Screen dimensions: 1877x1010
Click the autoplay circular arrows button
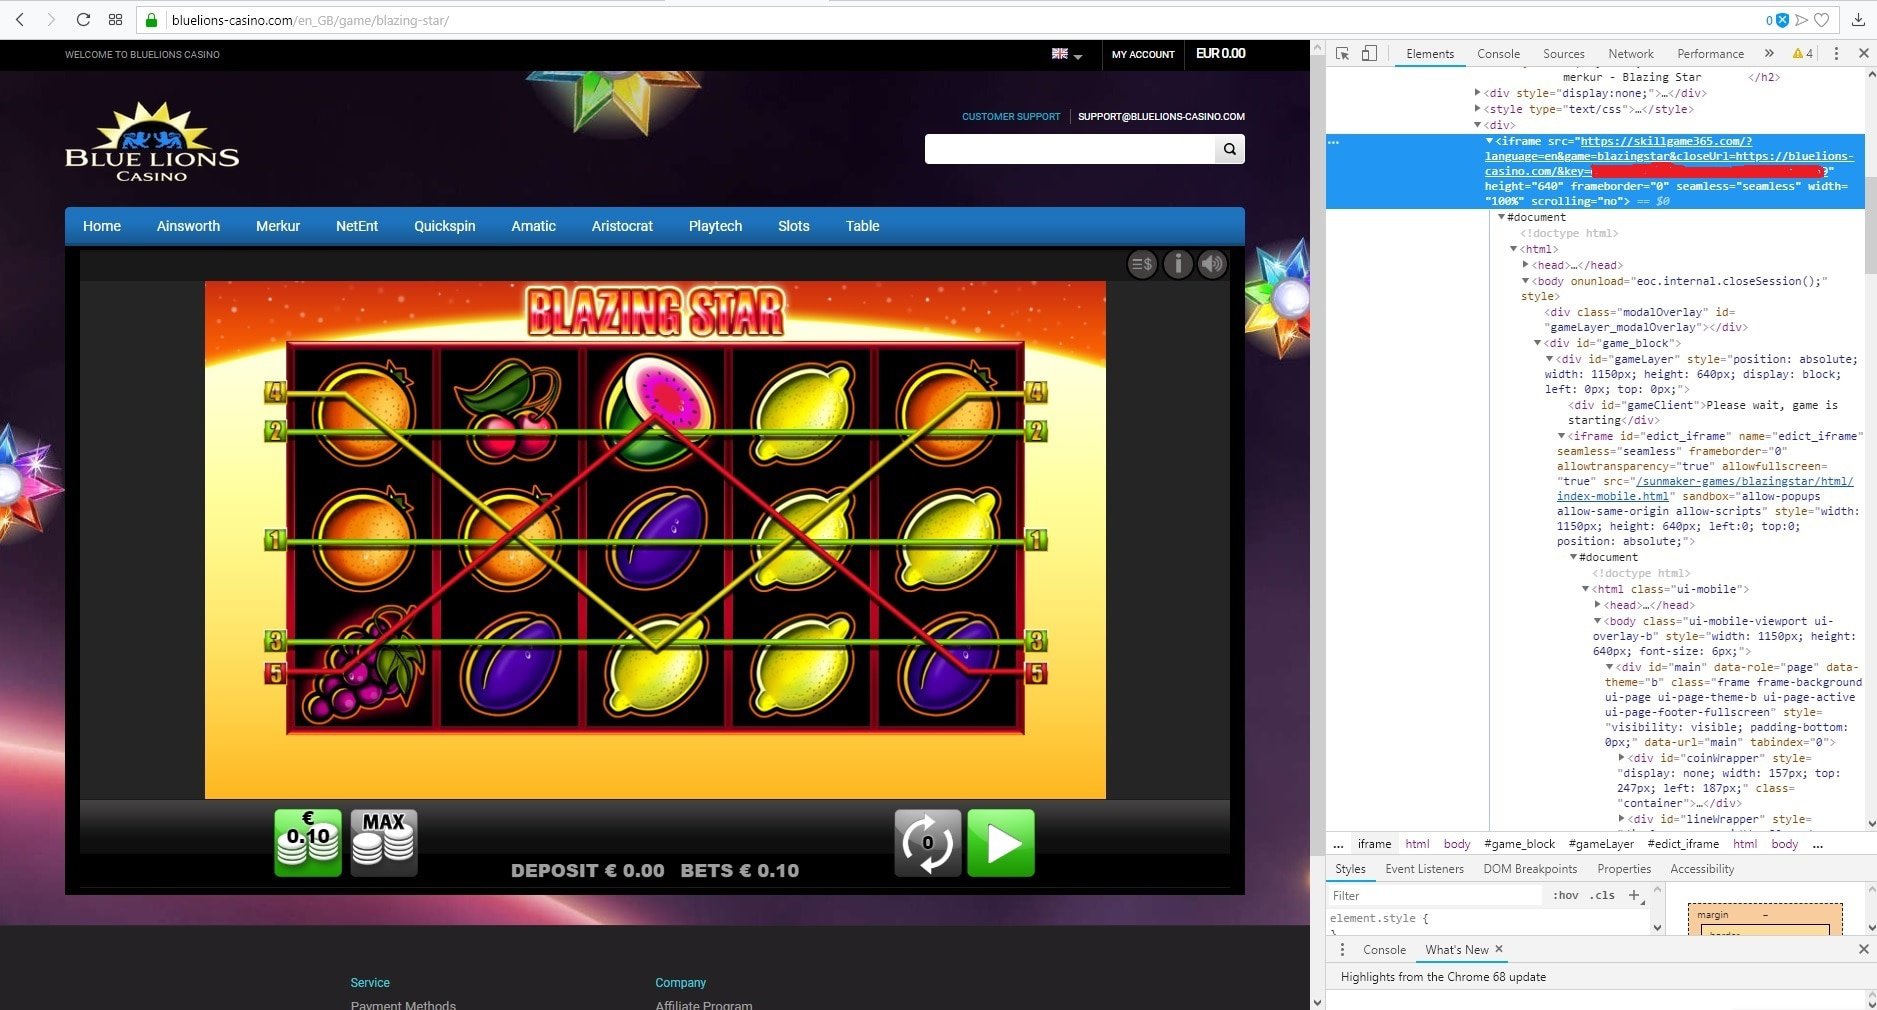(927, 842)
